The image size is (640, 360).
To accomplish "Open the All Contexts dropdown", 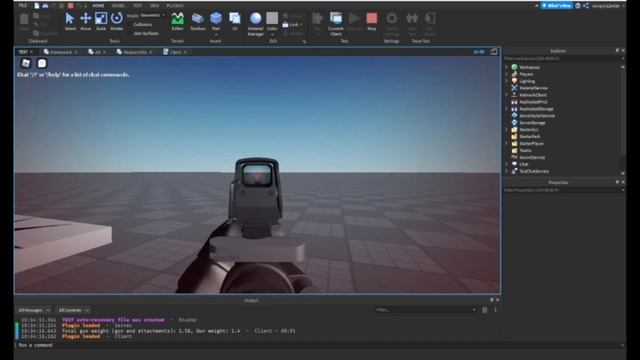I will tap(73, 310).
